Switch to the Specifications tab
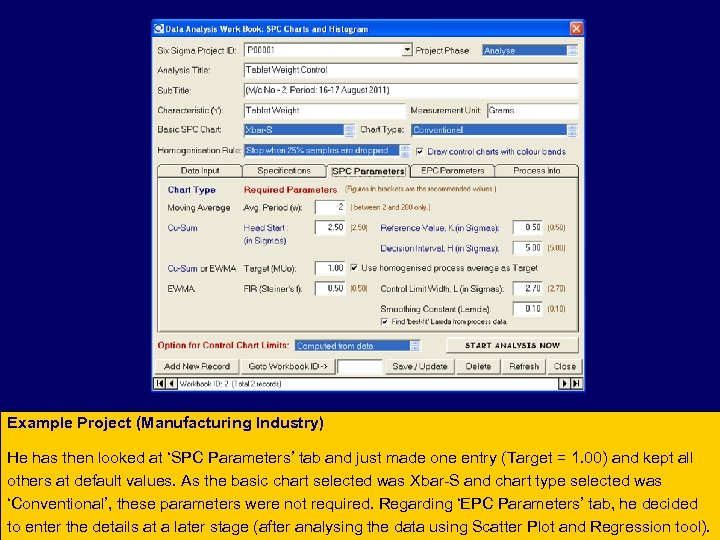 [x=284, y=171]
